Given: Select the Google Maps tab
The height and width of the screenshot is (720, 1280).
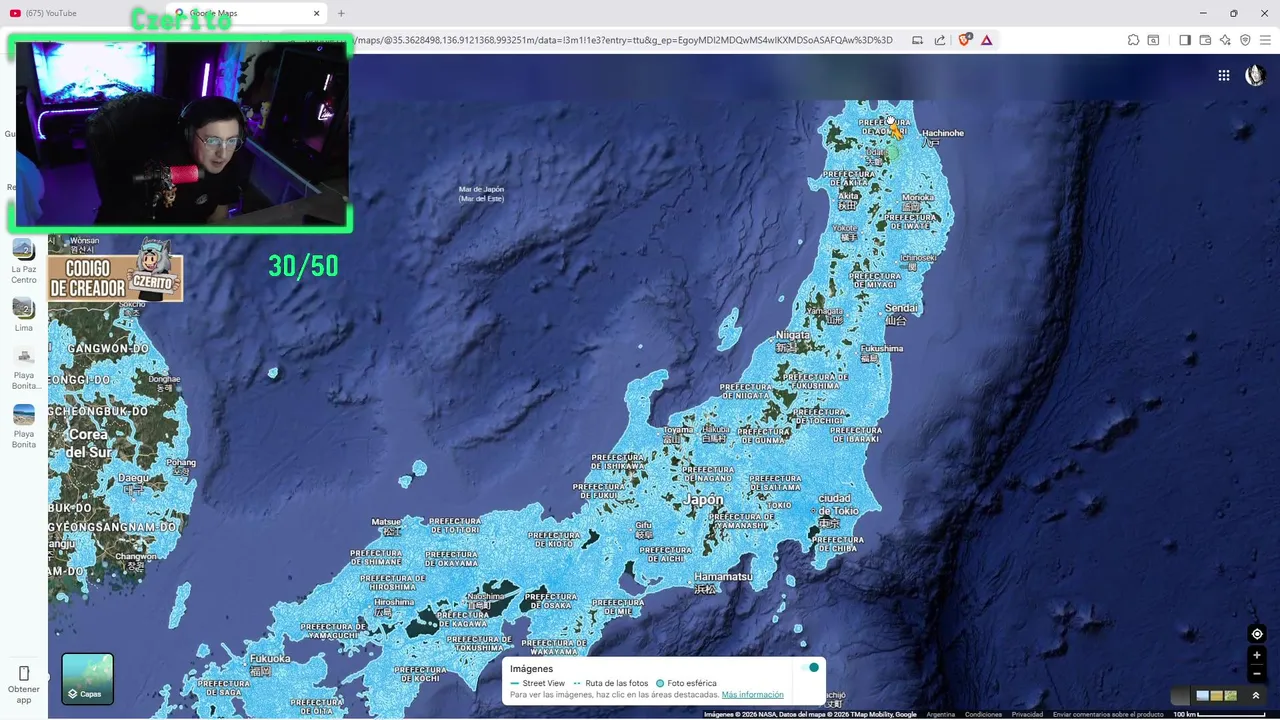Looking at the screenshot, I should tap(240, 13).
